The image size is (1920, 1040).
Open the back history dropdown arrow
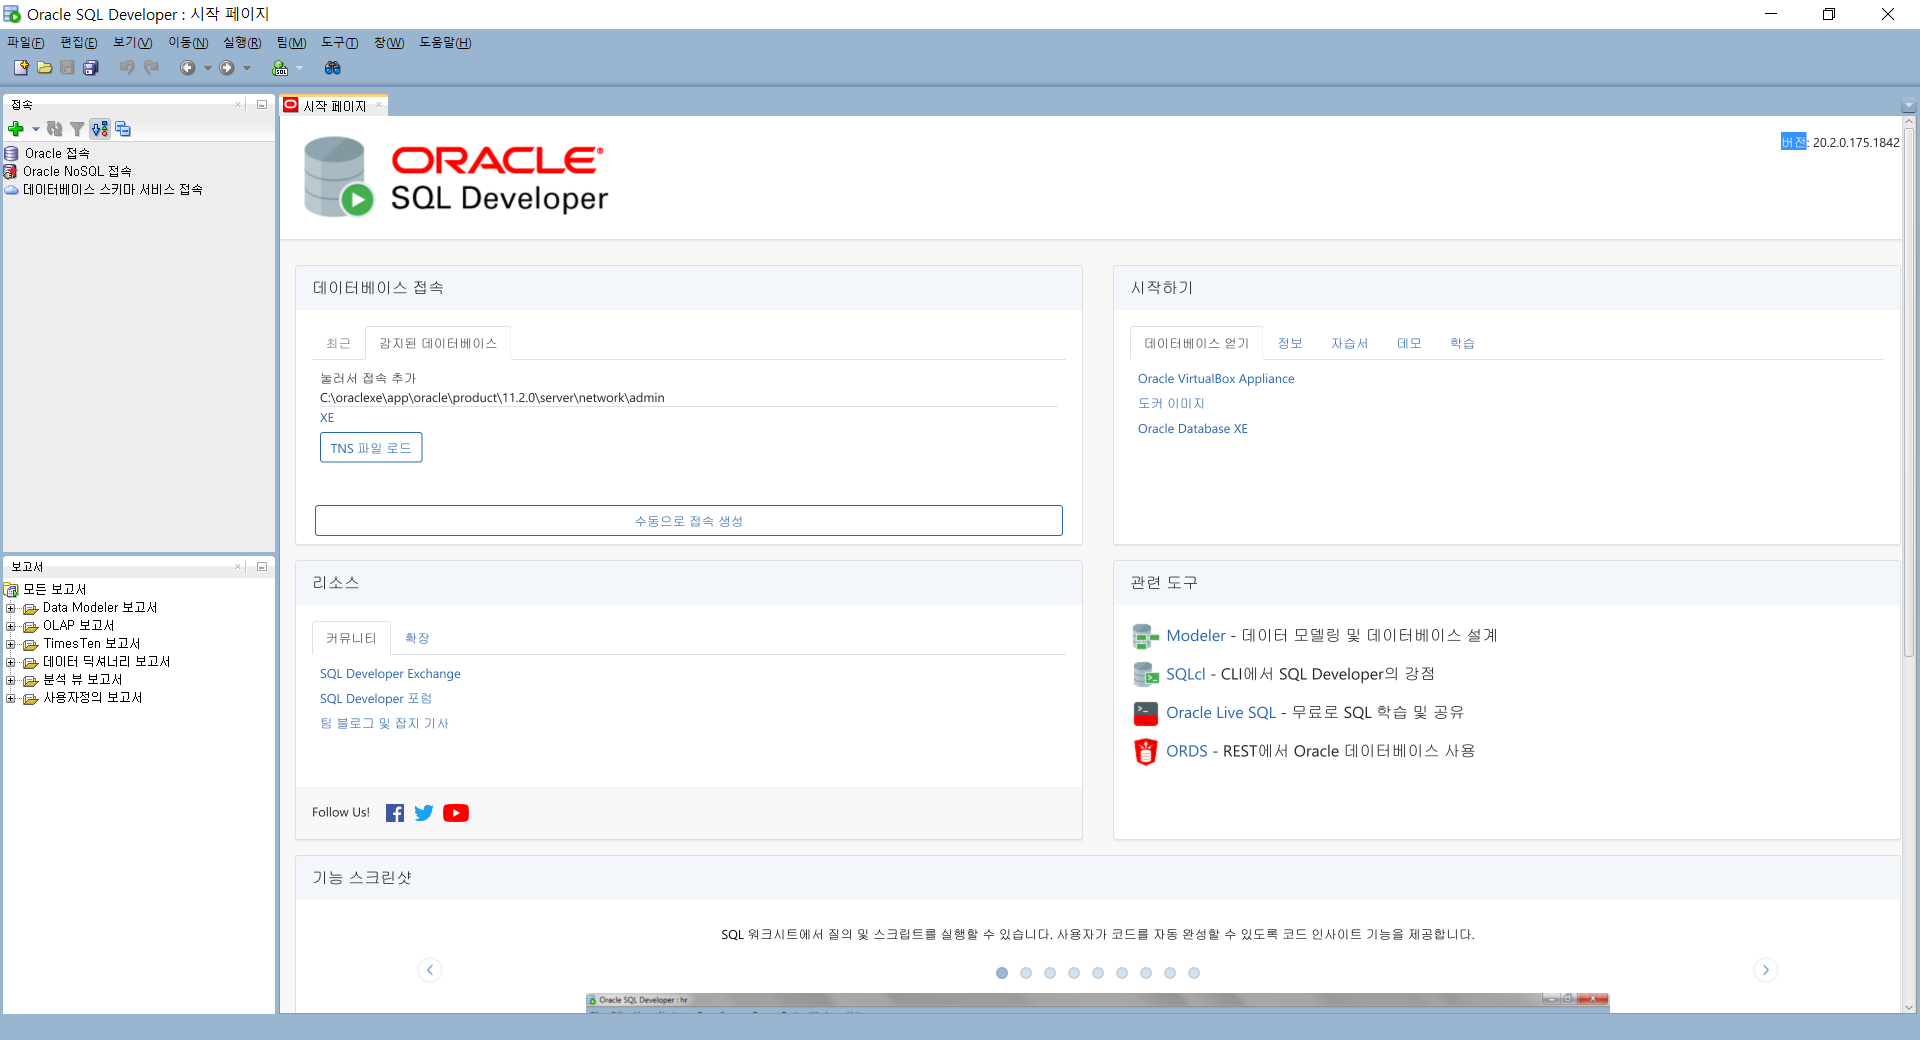[207, 68]
